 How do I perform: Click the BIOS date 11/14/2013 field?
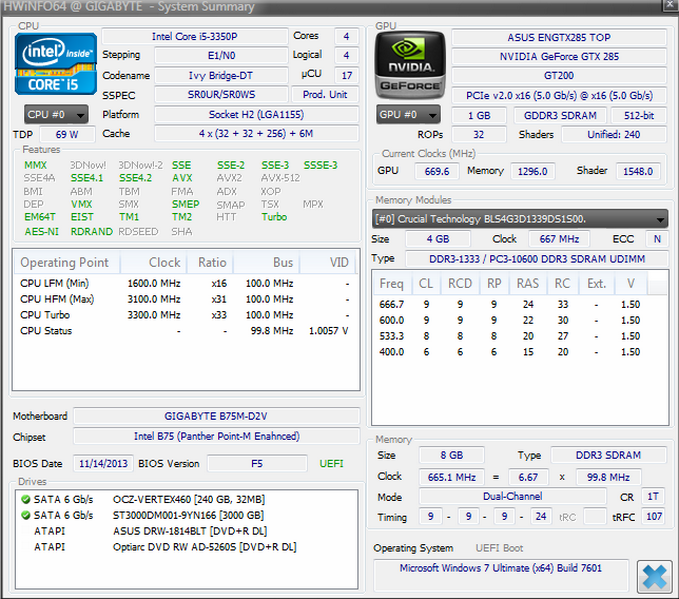103,463
